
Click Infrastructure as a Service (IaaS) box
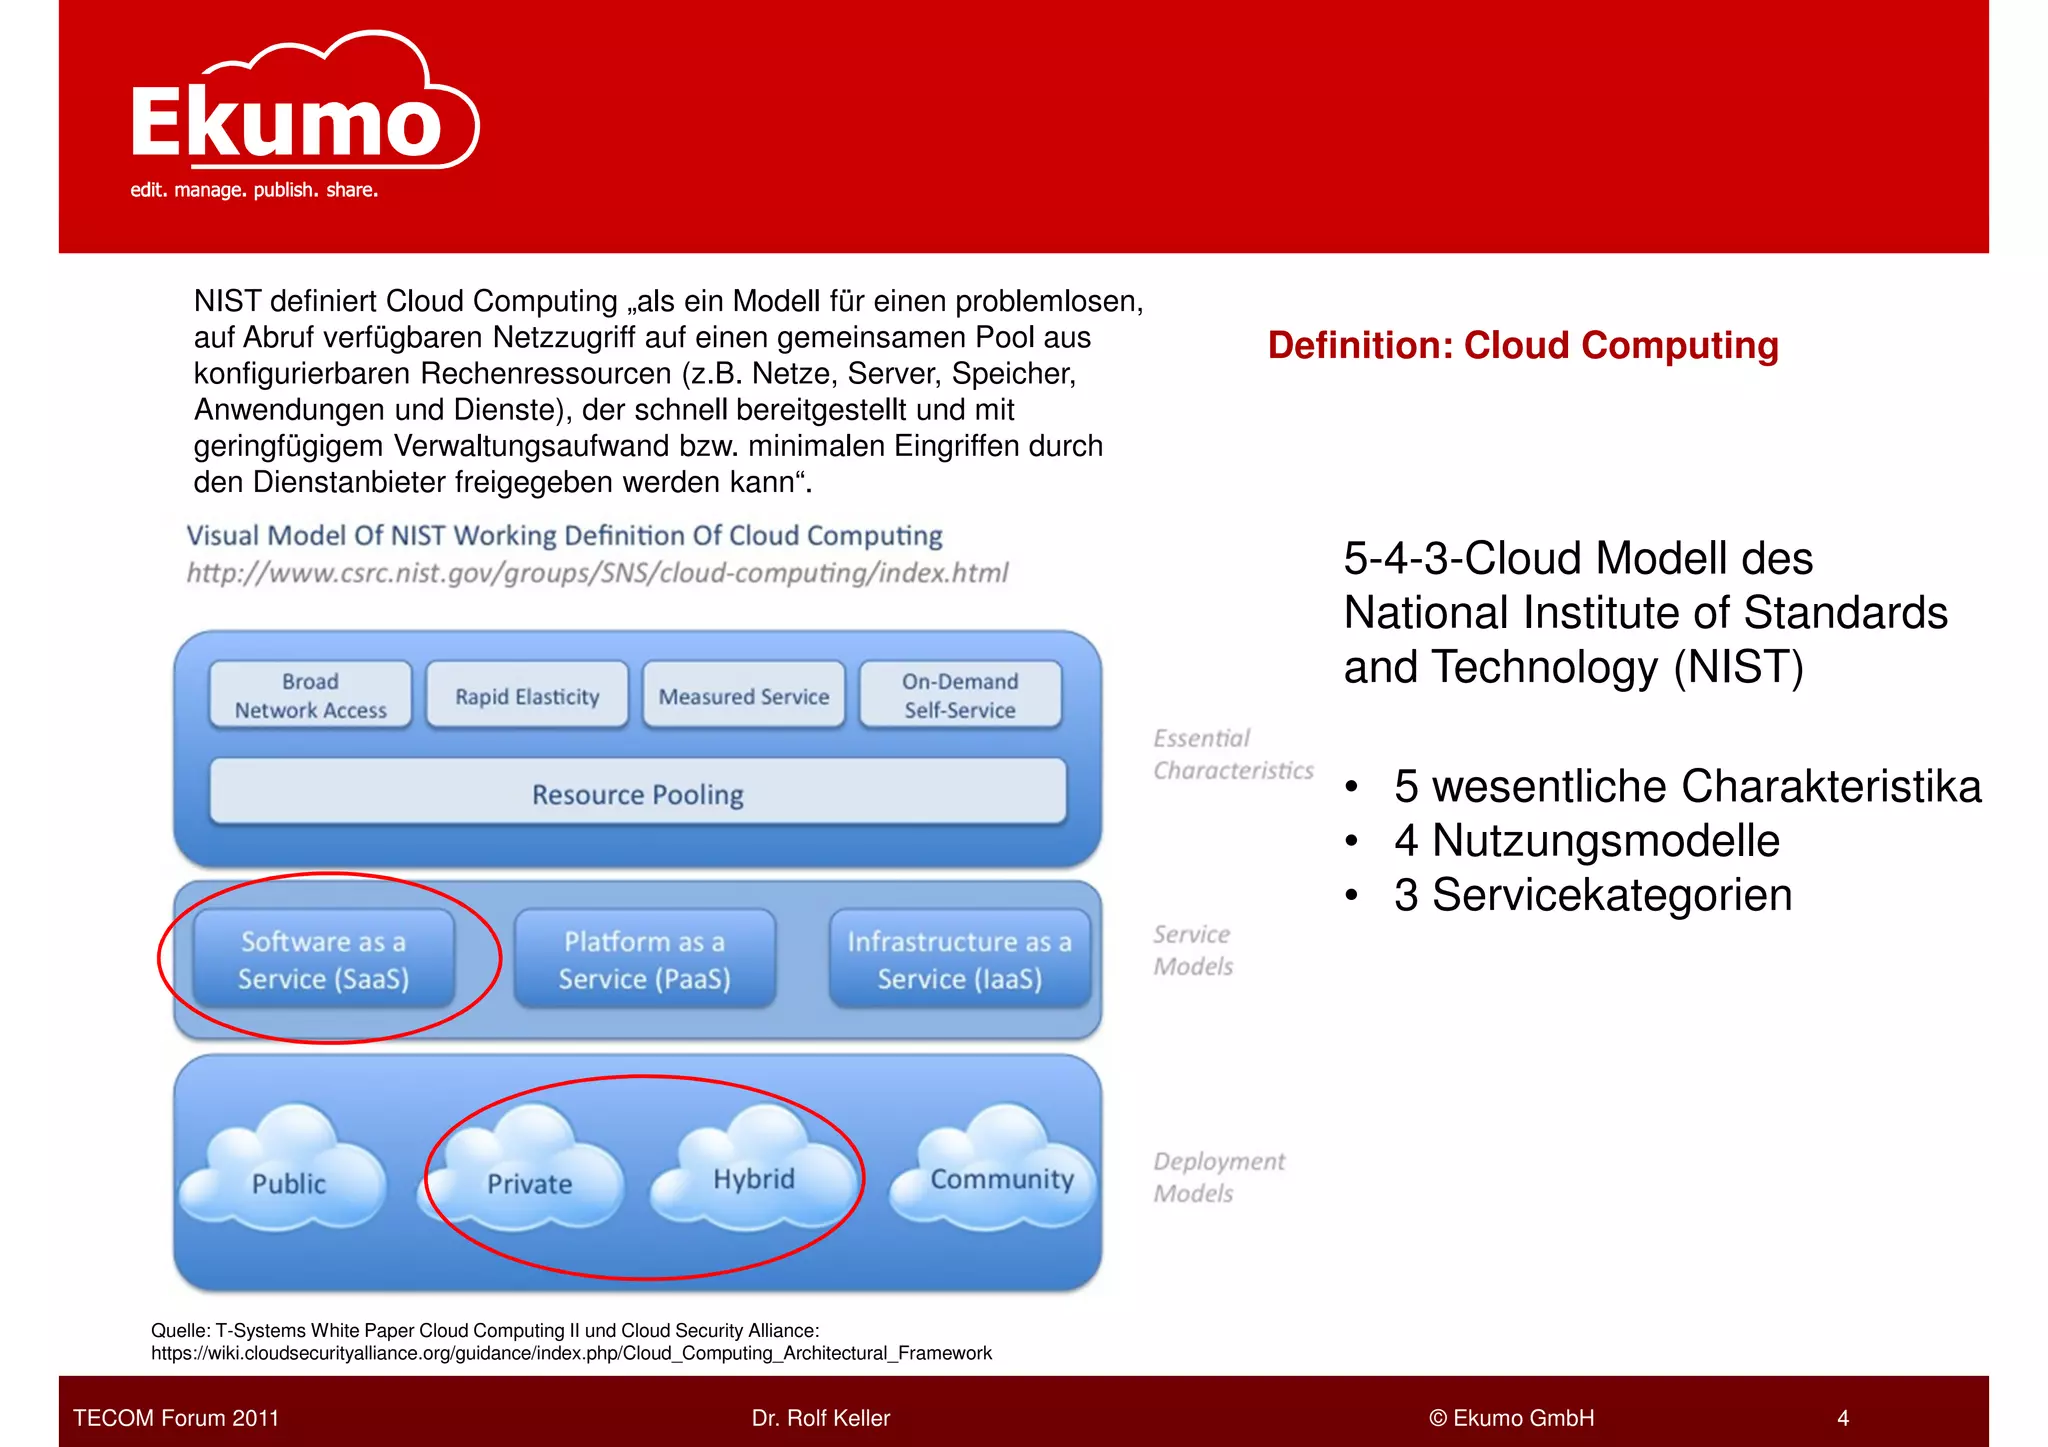(960, 958)
